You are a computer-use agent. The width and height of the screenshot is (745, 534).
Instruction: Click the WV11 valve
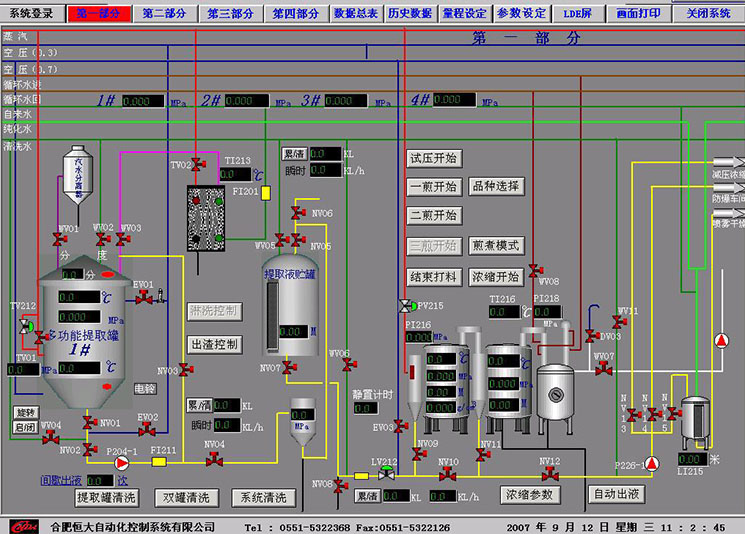[x=619, y=322]
